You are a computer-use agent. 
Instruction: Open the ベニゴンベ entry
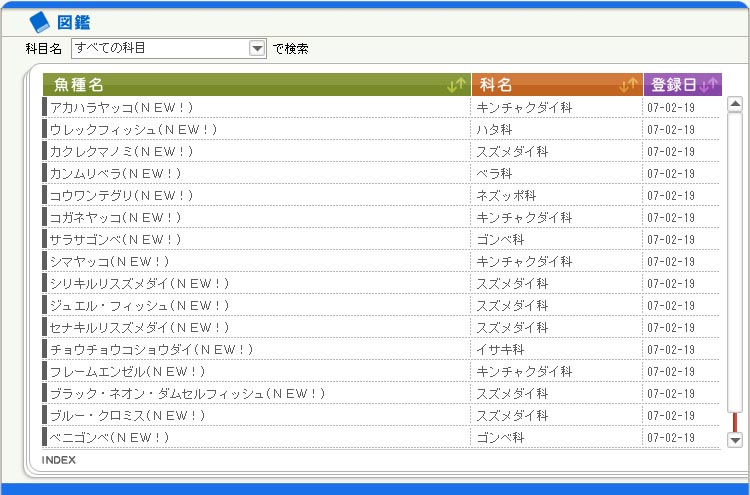(x=110, y=437)
